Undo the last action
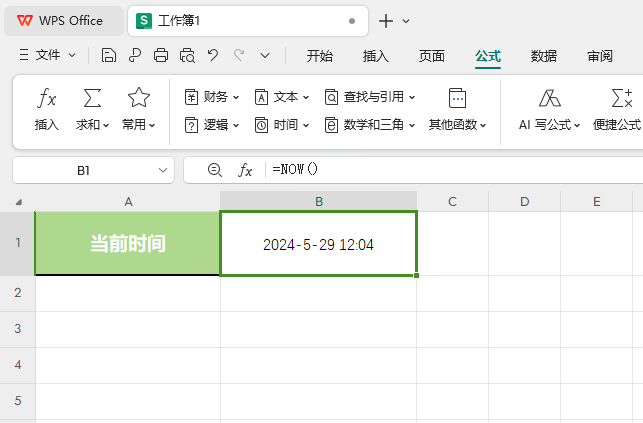Viewport: 643px width, 423px height. coord(213,55)
